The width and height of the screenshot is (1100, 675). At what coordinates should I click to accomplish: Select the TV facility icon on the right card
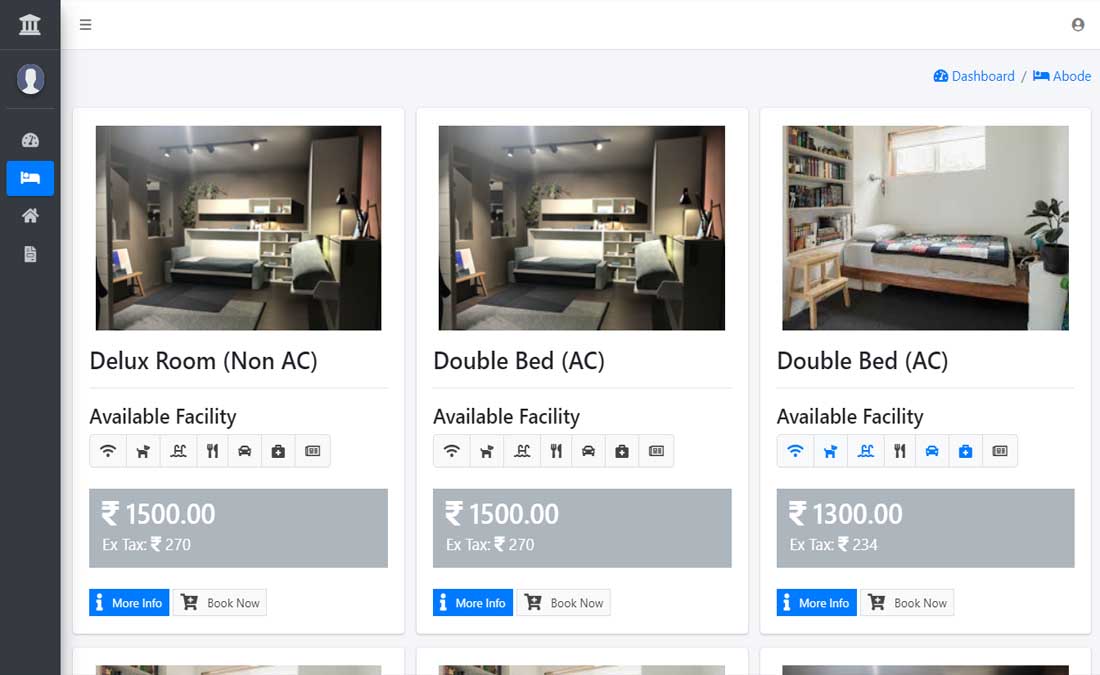[1000, 451]
